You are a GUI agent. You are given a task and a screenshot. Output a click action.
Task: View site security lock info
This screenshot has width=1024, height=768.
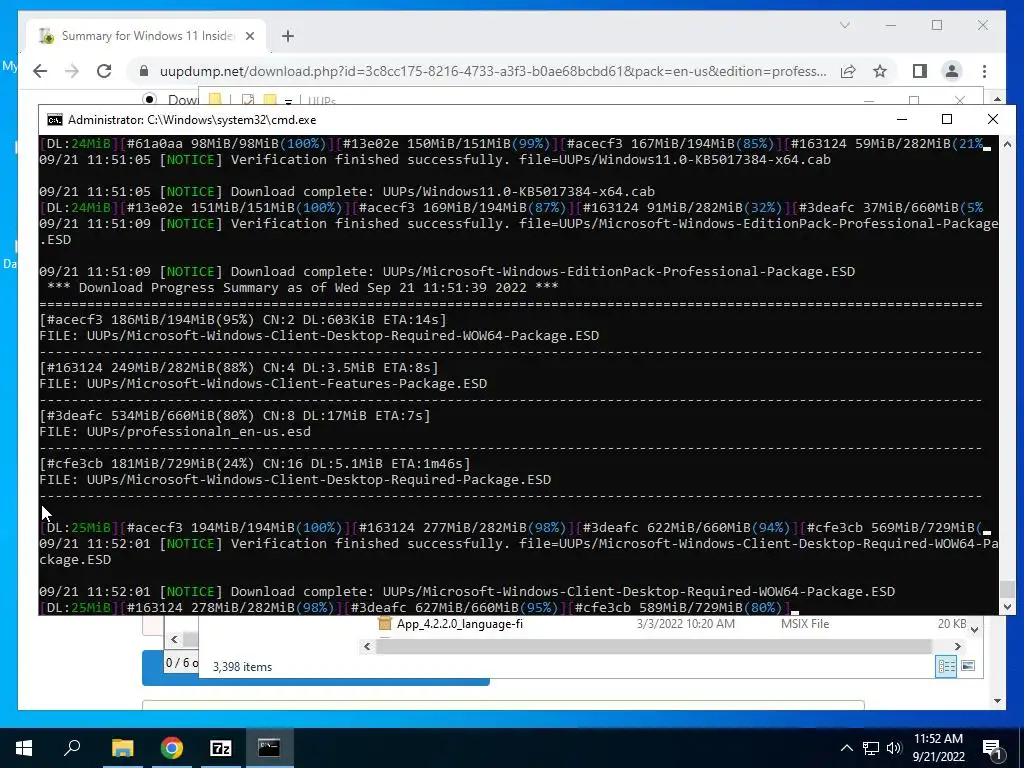(144, 71)
